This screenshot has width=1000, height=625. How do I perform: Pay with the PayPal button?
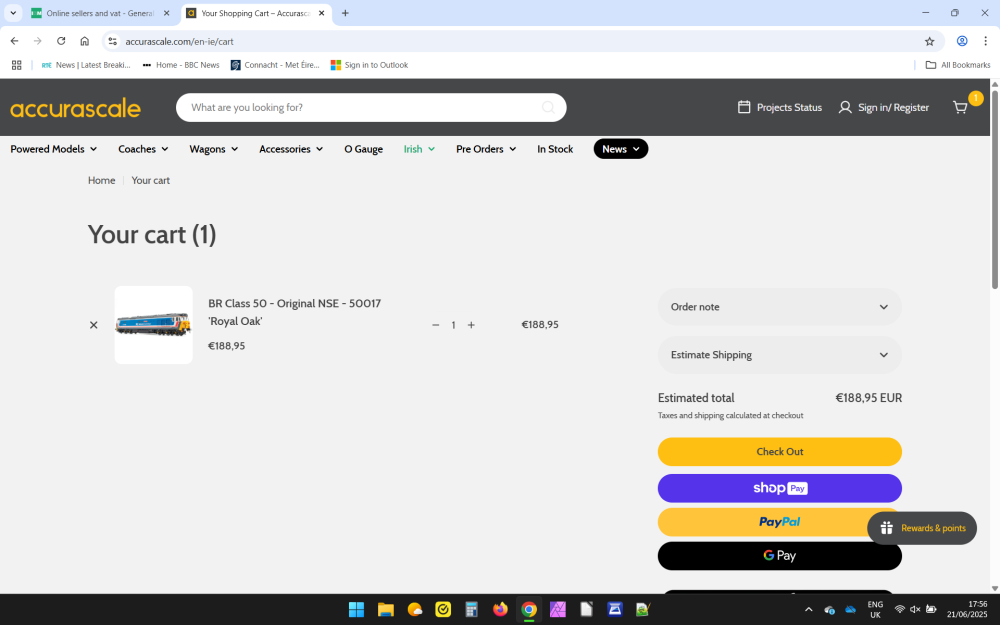(779, 522)
